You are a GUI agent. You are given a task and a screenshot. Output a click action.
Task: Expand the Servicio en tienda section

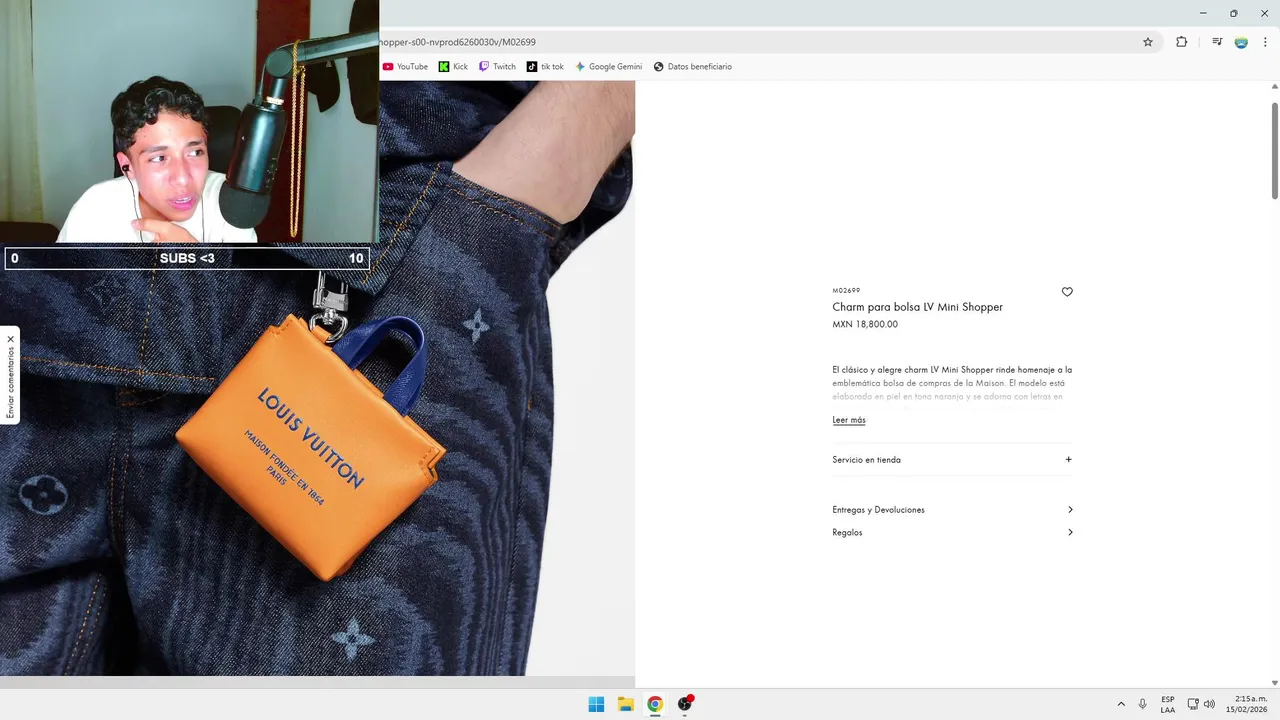(952, 460)
